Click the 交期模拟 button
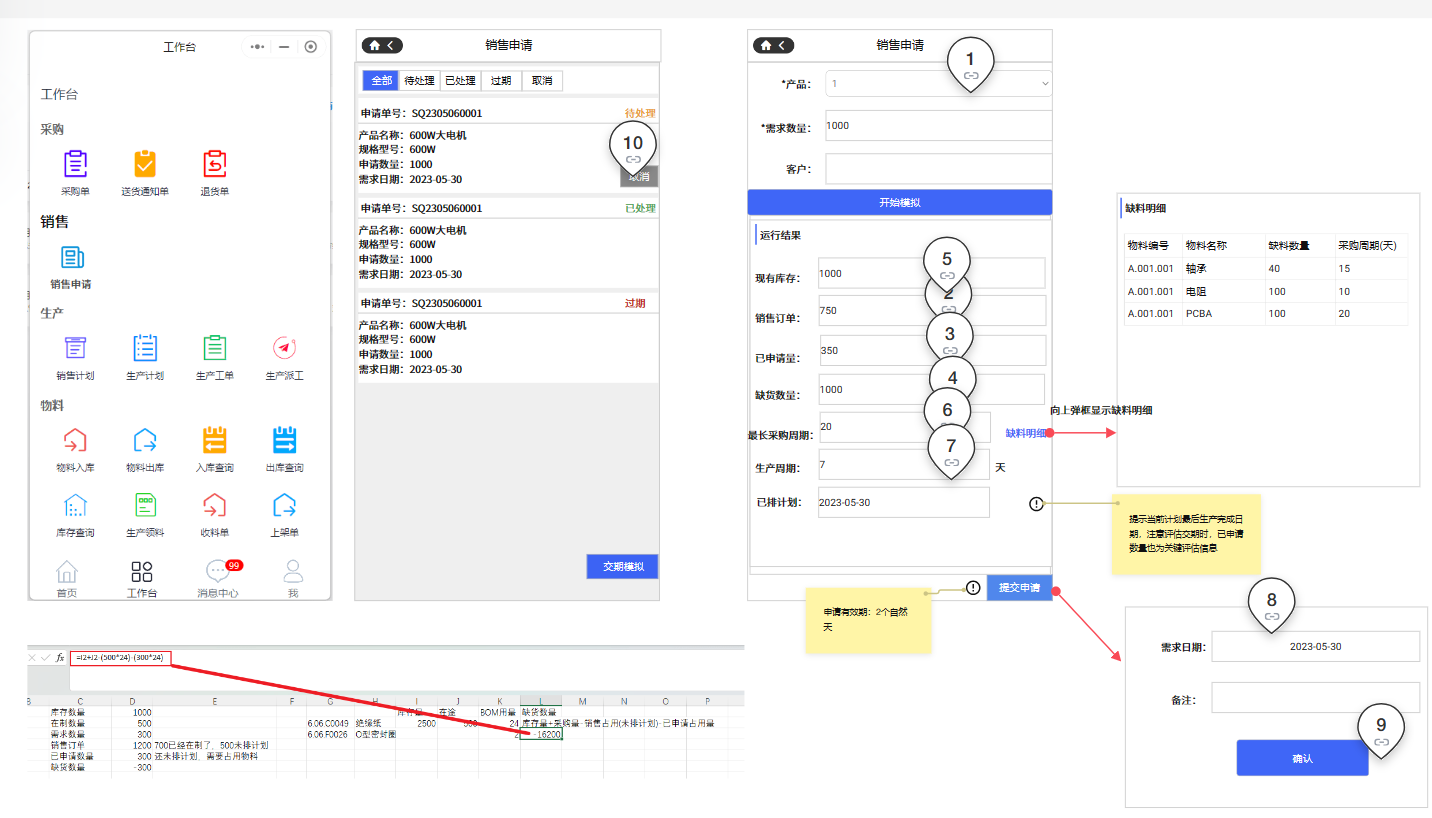Image resolution: width=1432 pixels, height=818 pixels. point(622,567)
